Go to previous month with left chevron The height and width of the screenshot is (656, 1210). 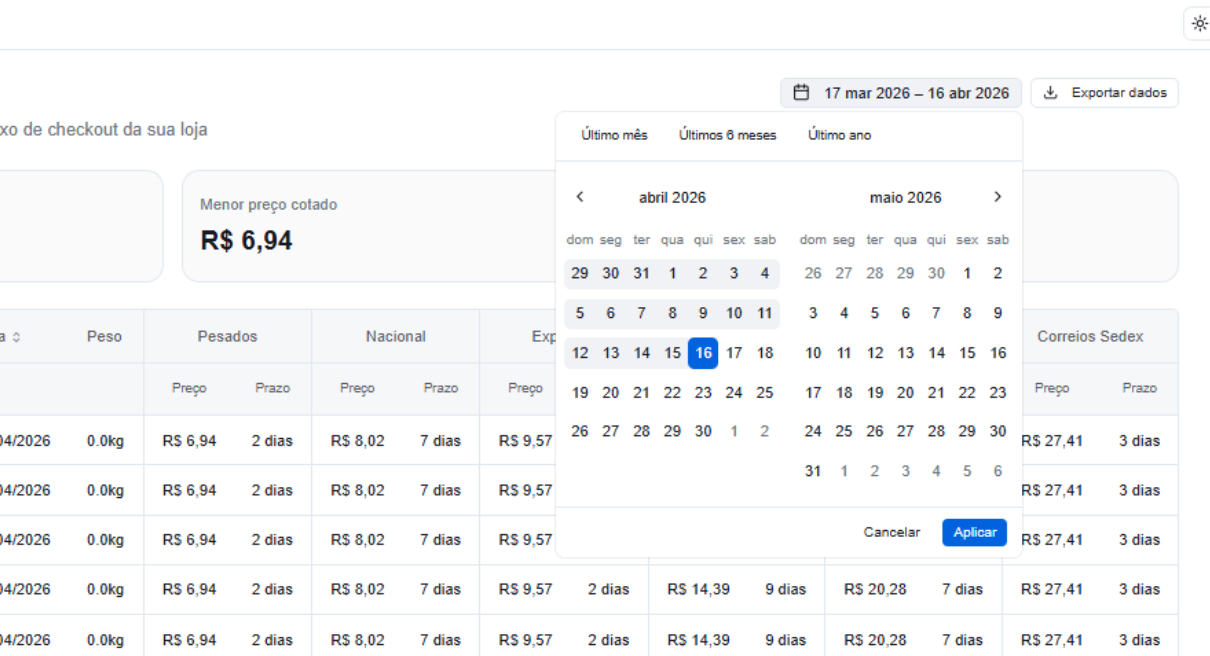click(x=580, y=197)
